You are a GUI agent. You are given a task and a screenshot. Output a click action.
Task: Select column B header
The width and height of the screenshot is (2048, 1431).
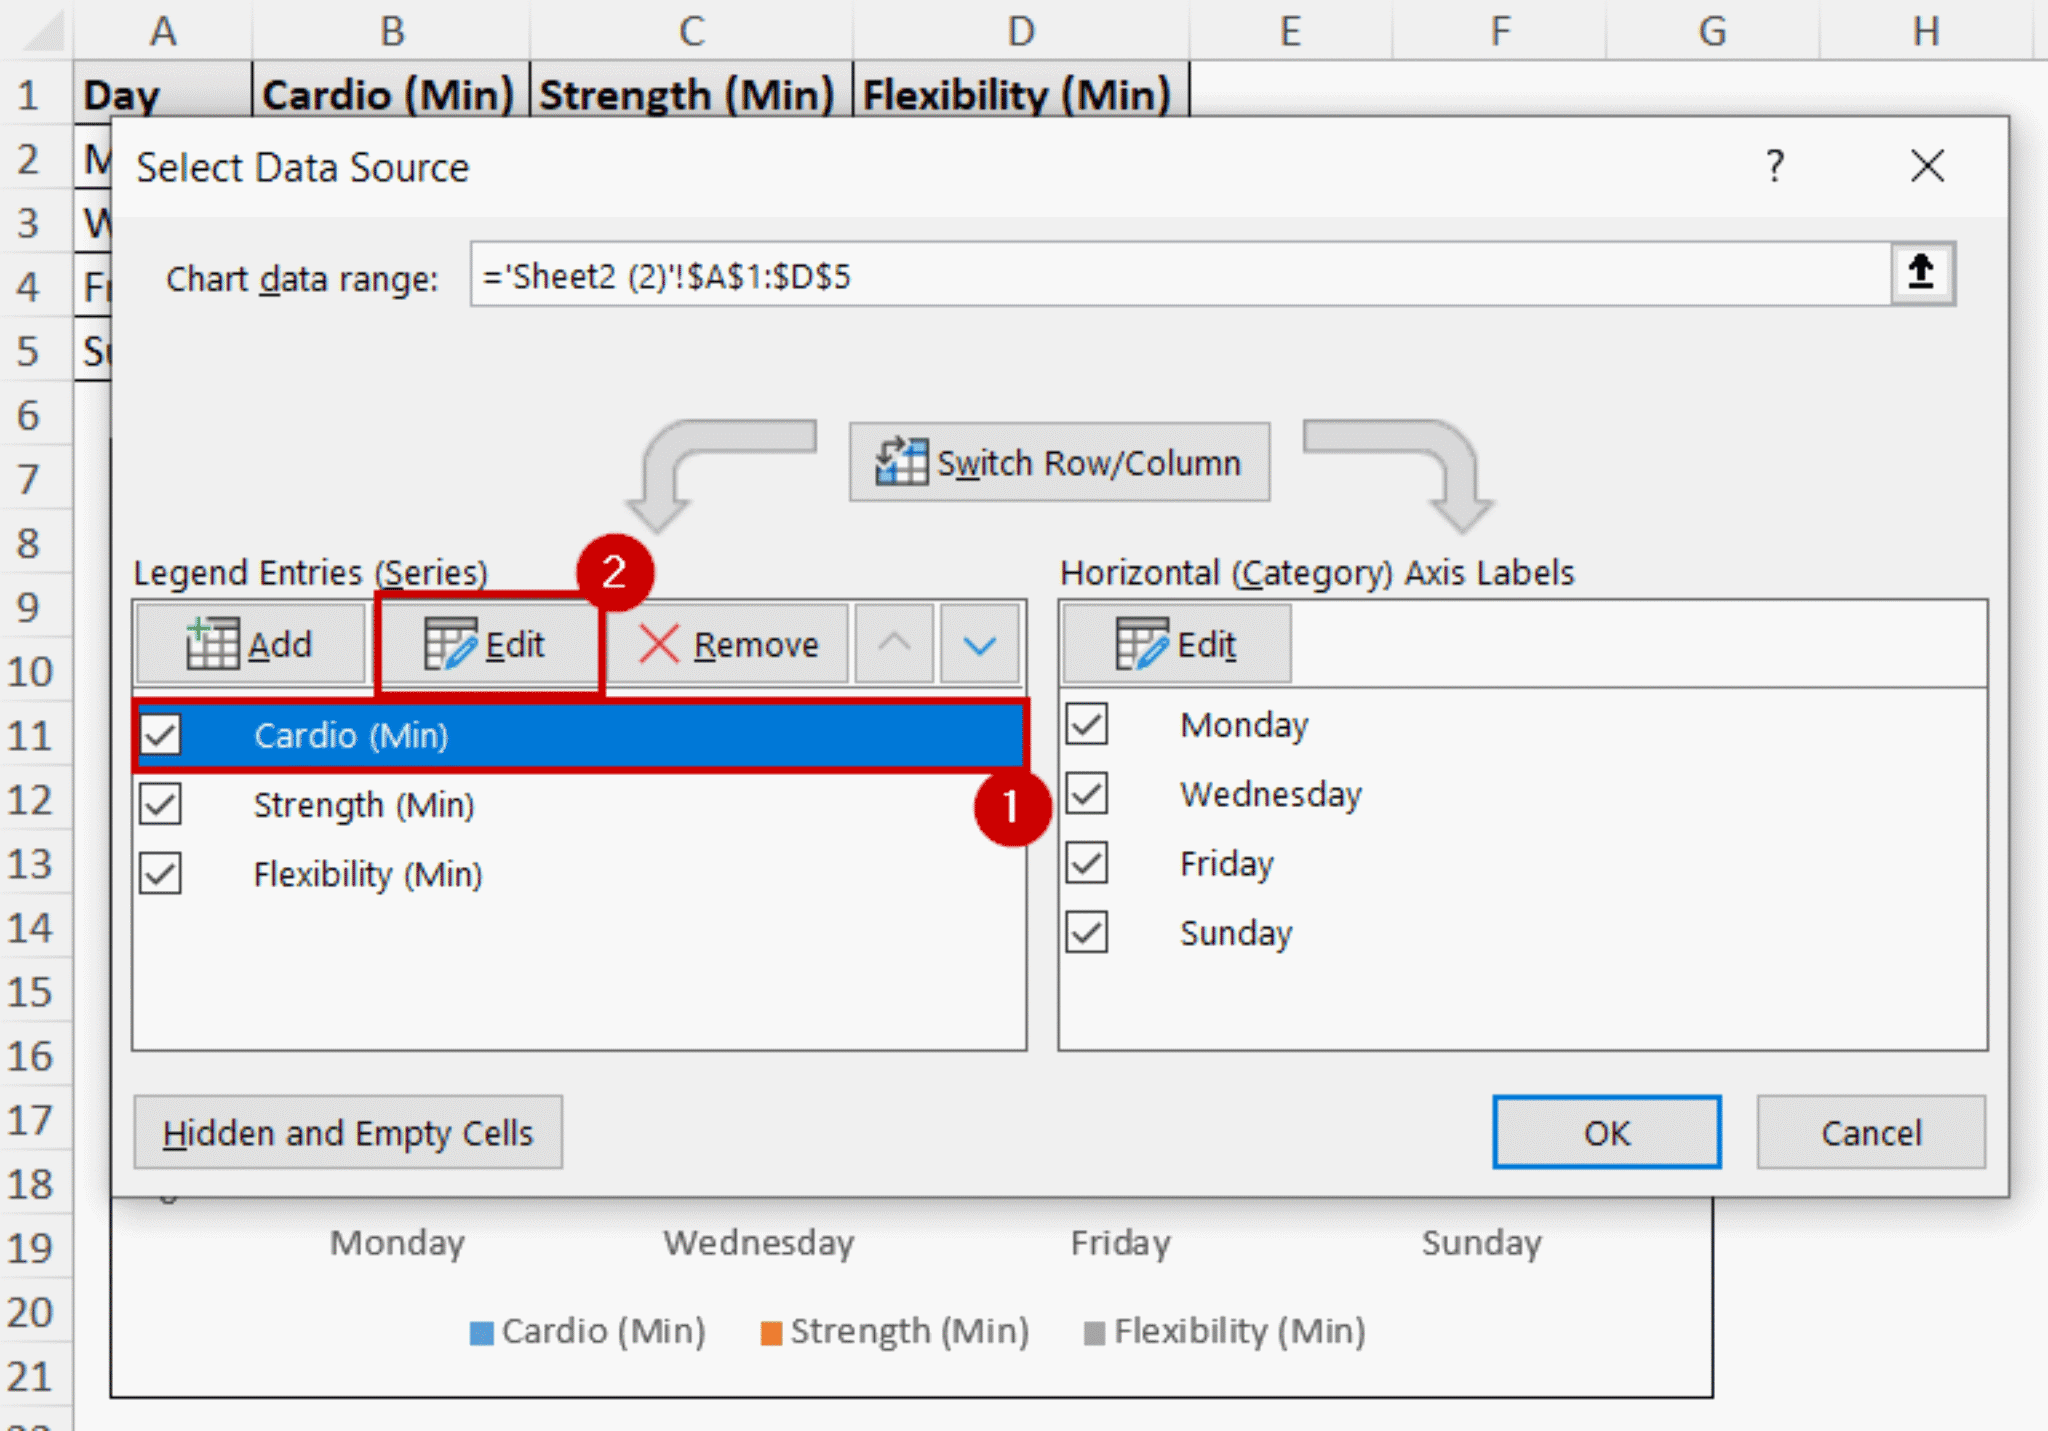tap(391, 30)
